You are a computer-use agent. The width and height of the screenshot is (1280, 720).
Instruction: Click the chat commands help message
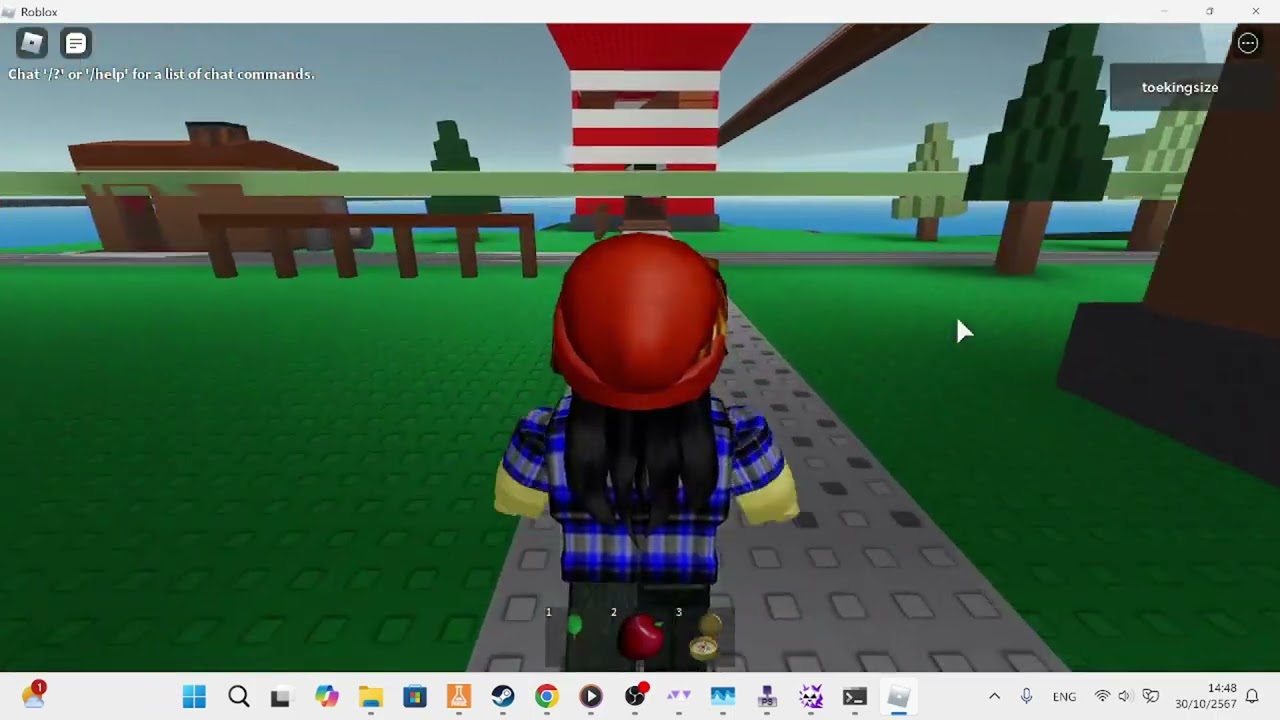click(161, 74)
